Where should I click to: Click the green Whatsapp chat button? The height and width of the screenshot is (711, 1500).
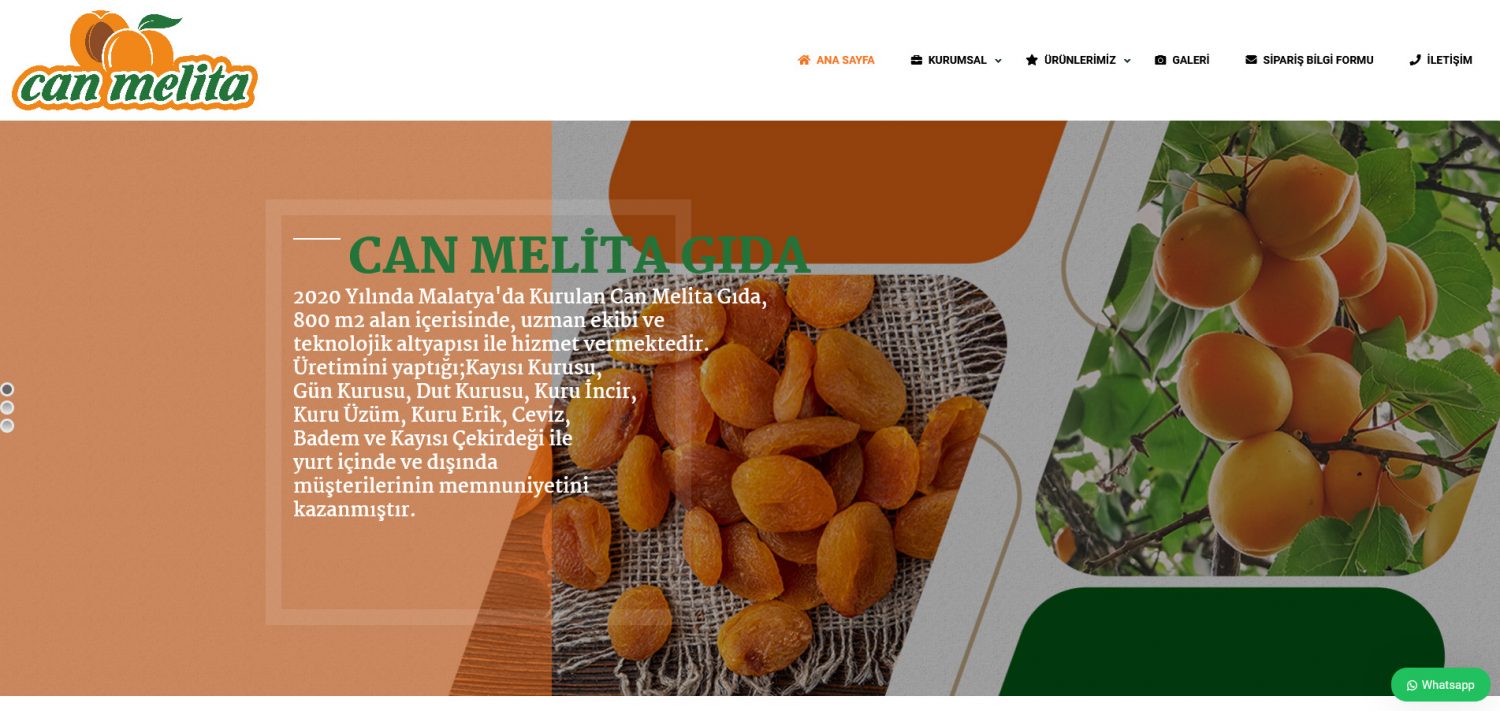tap(1440, 685)
